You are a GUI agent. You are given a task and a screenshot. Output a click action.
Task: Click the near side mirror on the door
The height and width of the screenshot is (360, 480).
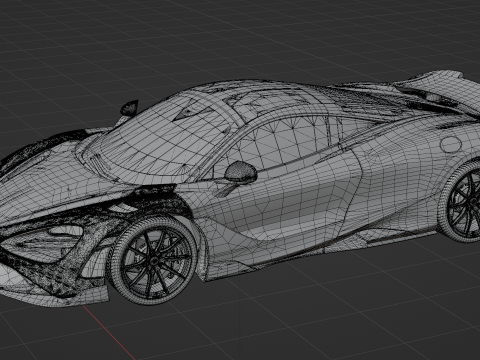click(x=241, y=172)
